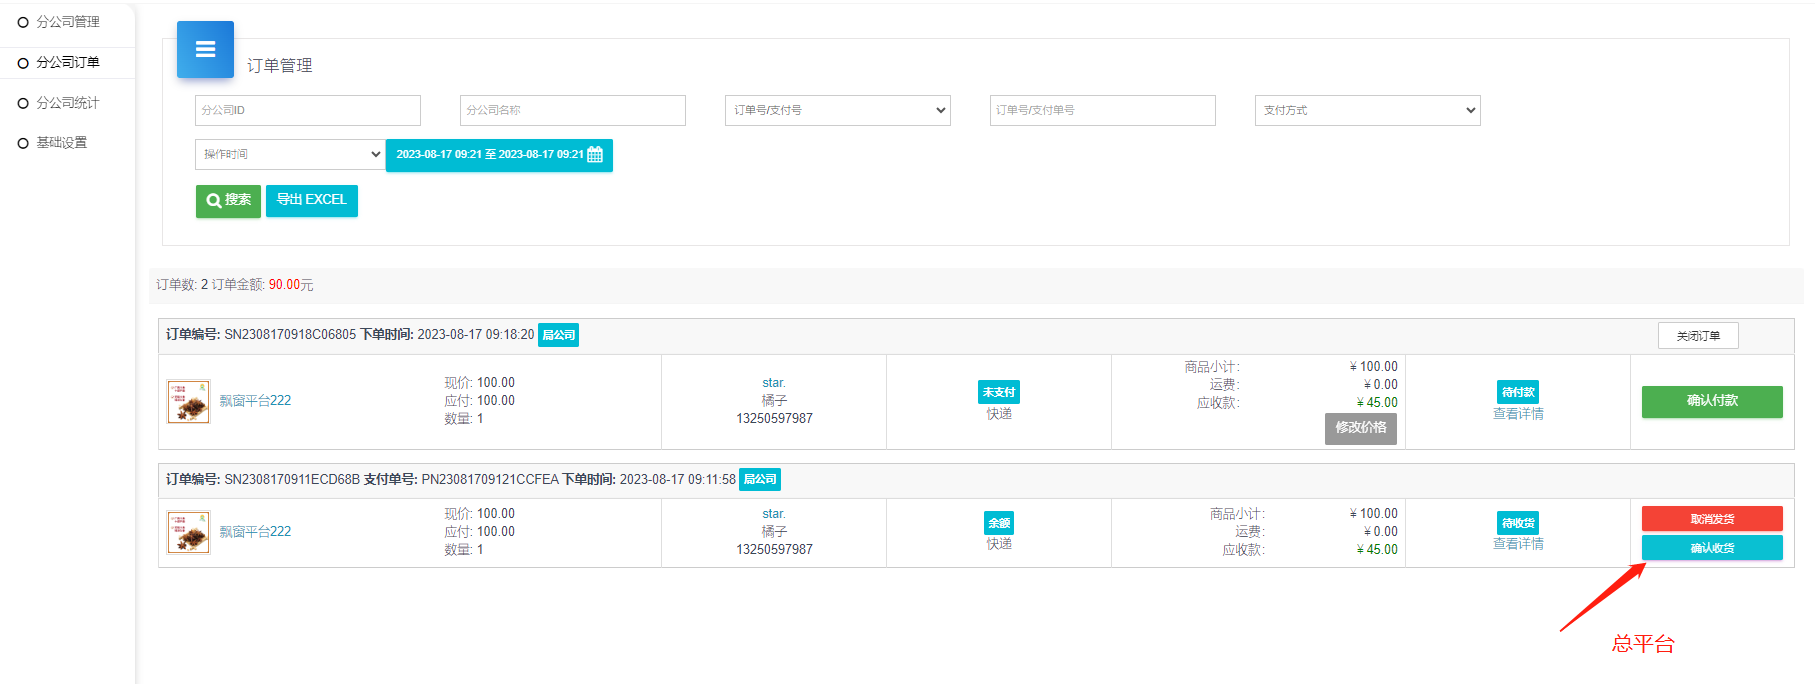Open the 分公司订单 sidebar menu
1815x684 pixels.
[67, 62]
